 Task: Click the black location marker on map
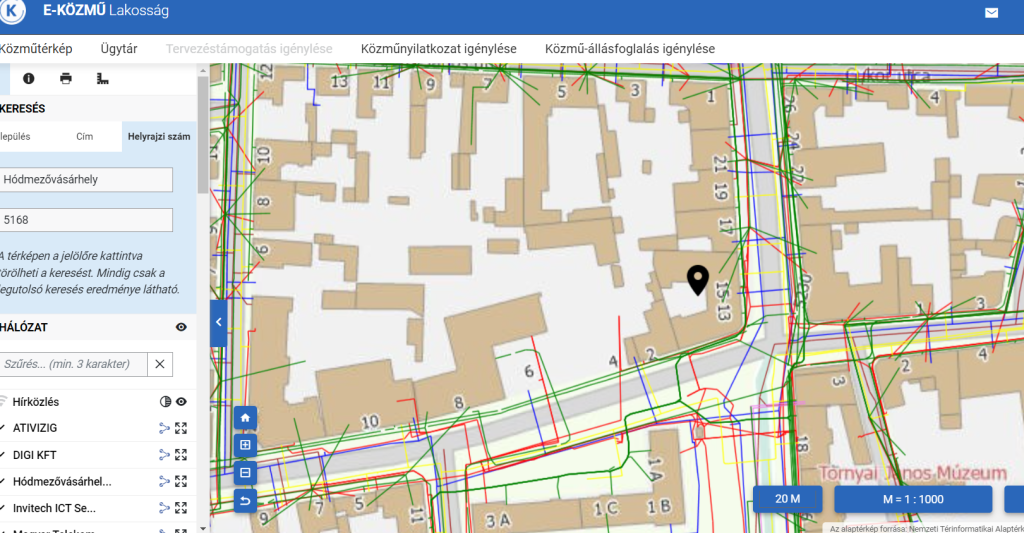pos(698,279)
